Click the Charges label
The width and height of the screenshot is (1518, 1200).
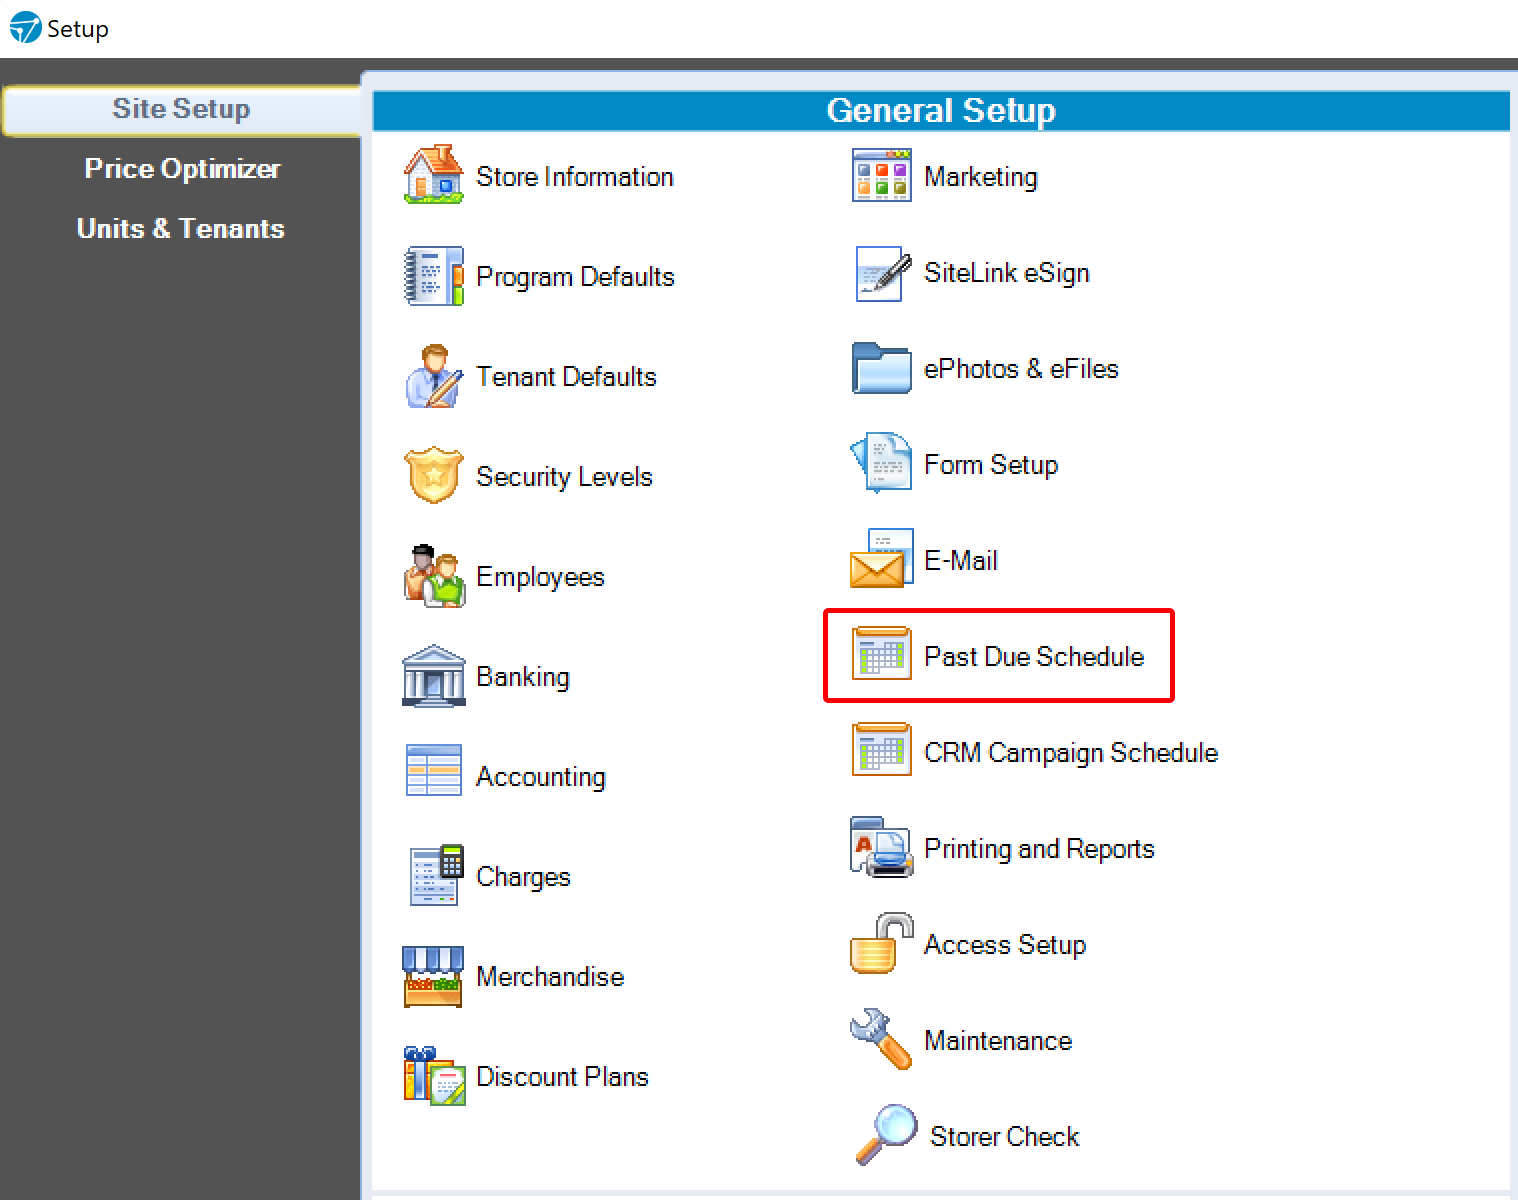coord(523,877)
